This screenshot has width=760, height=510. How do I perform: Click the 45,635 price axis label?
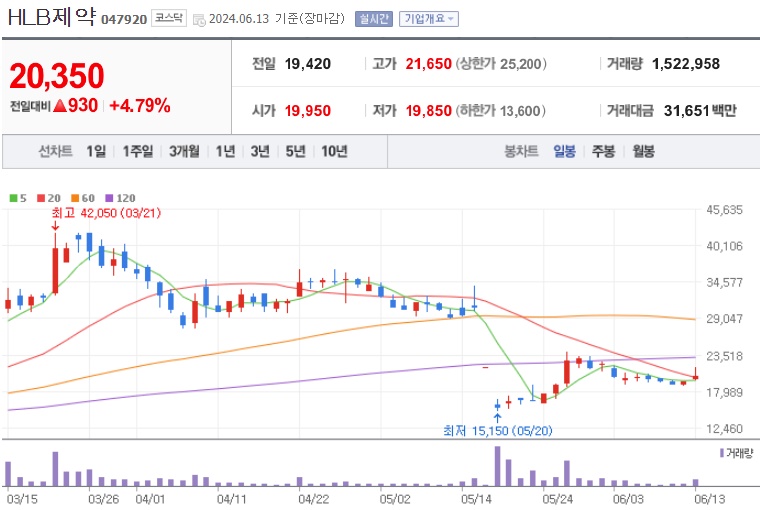click(x=724, y=210)
